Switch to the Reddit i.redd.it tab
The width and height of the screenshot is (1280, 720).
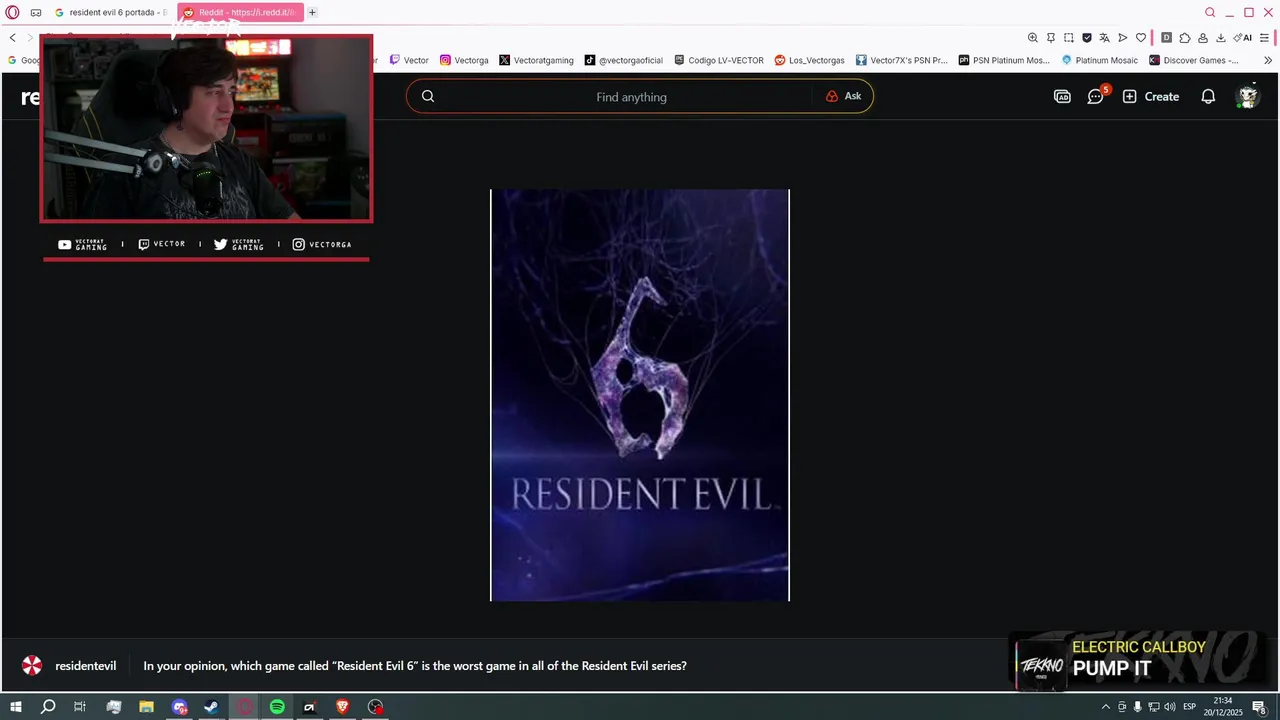[x=240, y=13]
